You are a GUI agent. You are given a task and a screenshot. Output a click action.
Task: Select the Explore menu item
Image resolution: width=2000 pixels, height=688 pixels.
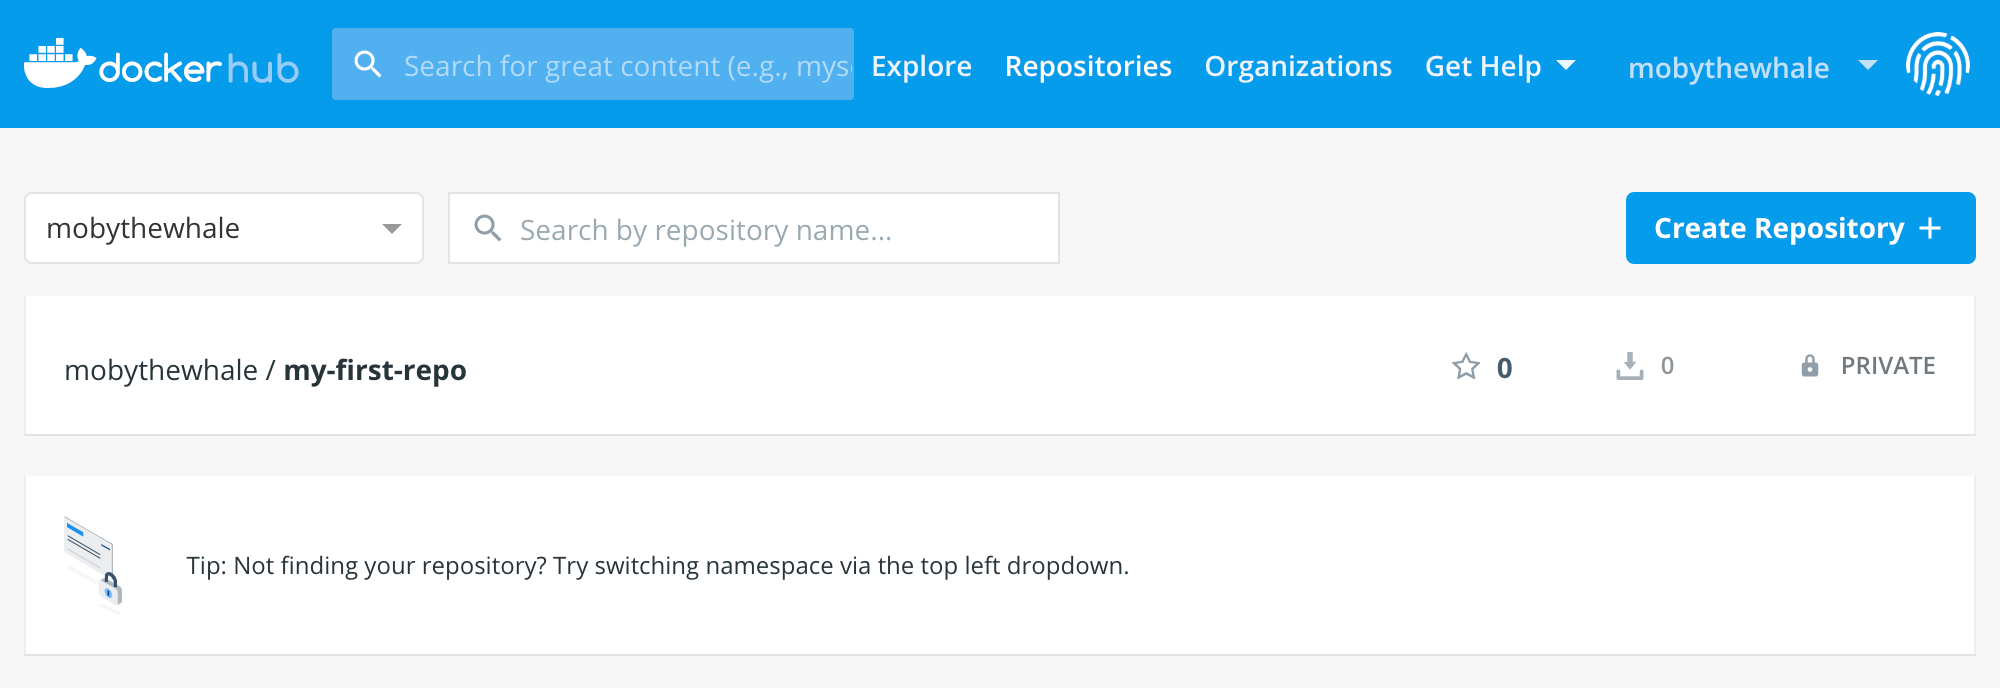click(920, 66)
